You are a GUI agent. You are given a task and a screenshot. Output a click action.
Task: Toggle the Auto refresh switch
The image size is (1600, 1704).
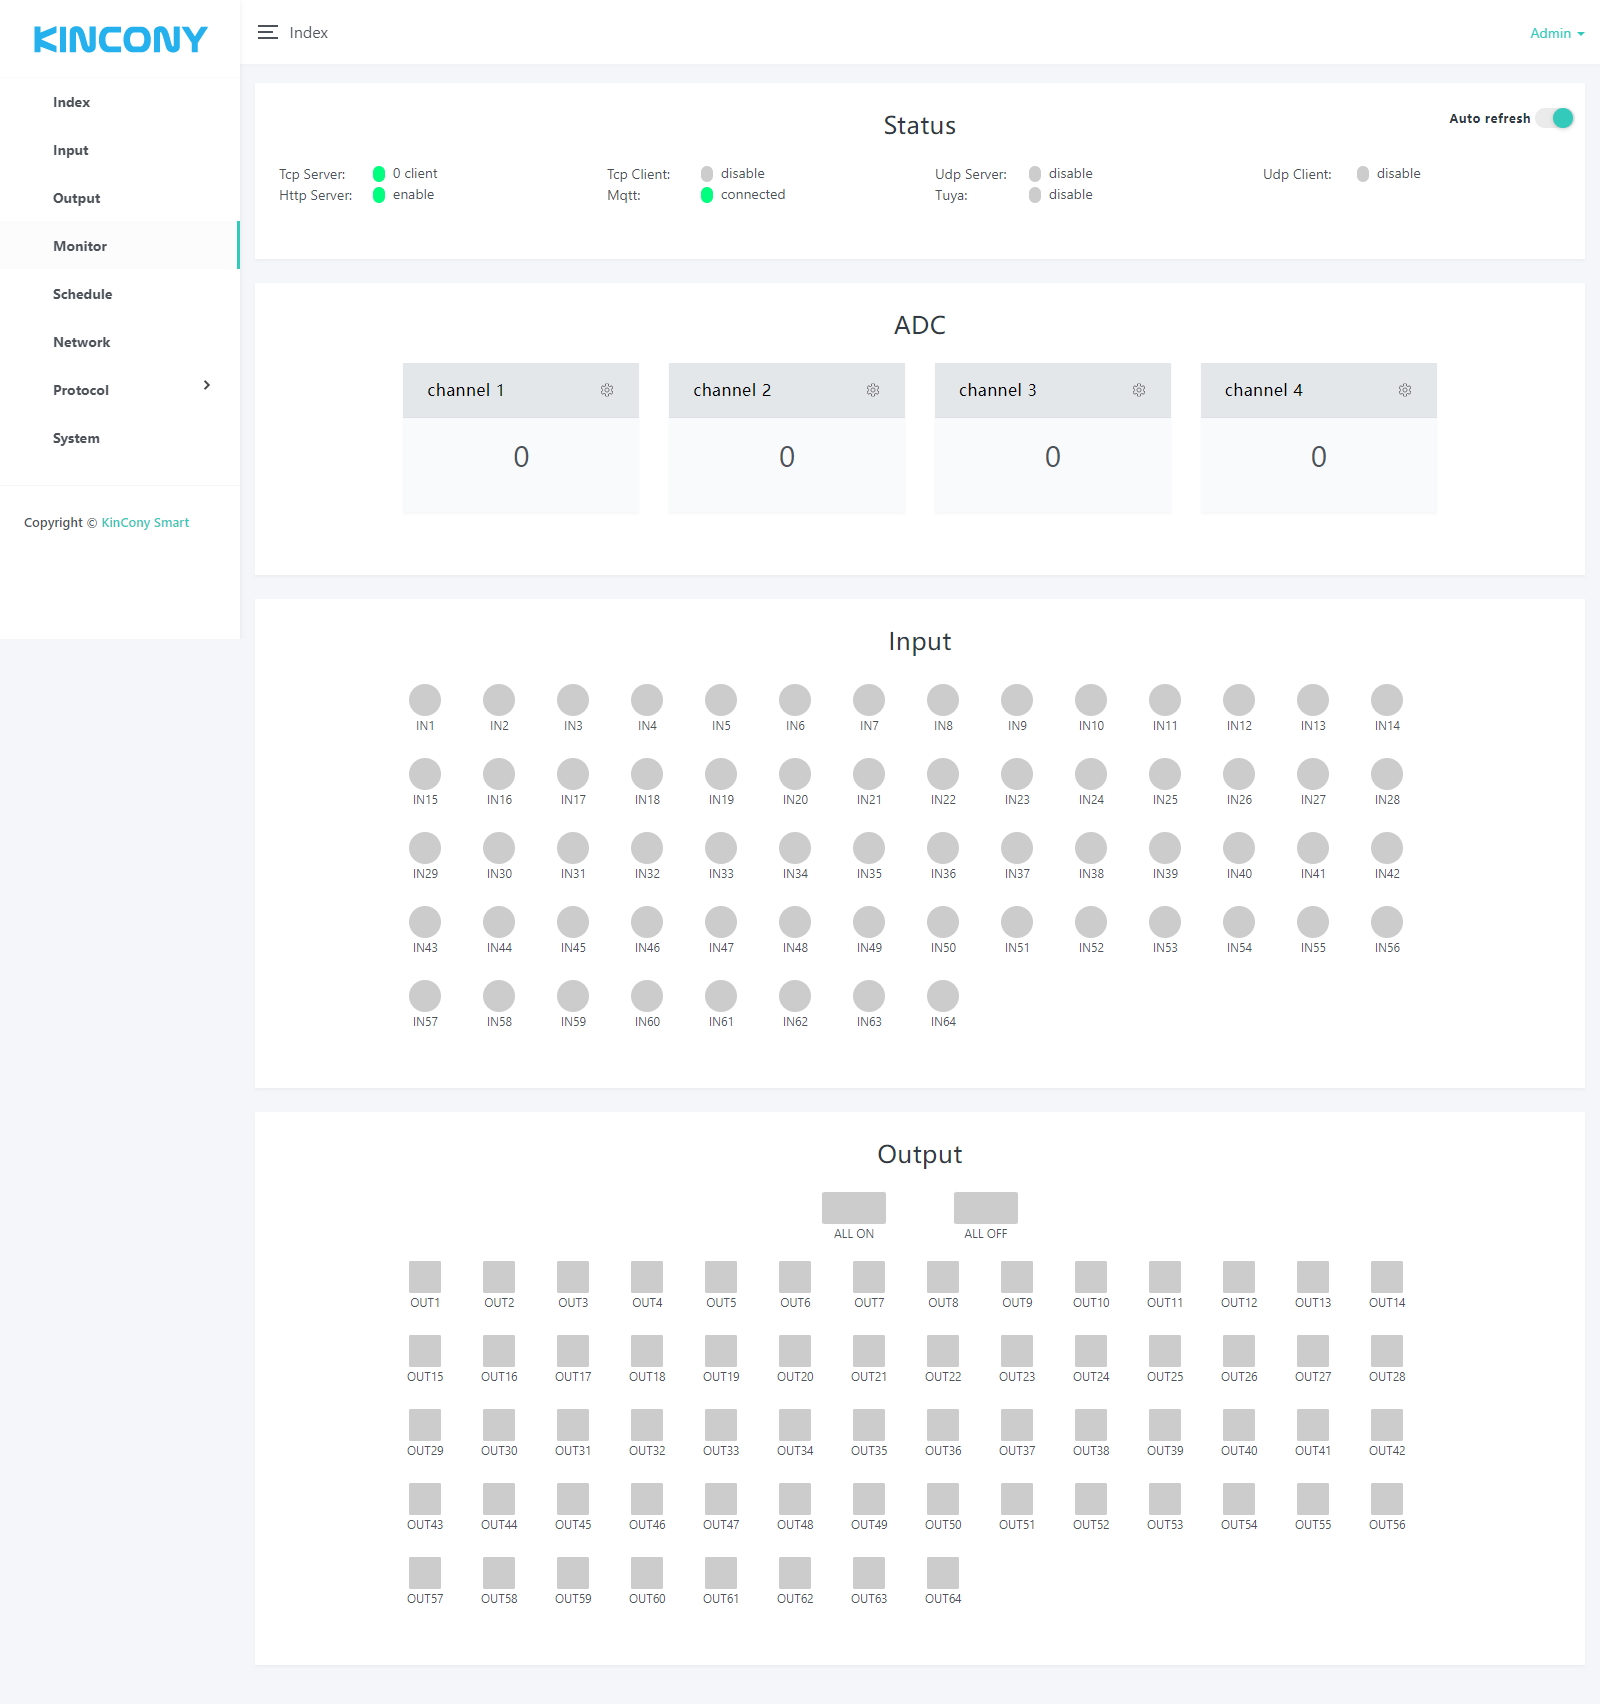(x=1555, y=118)
